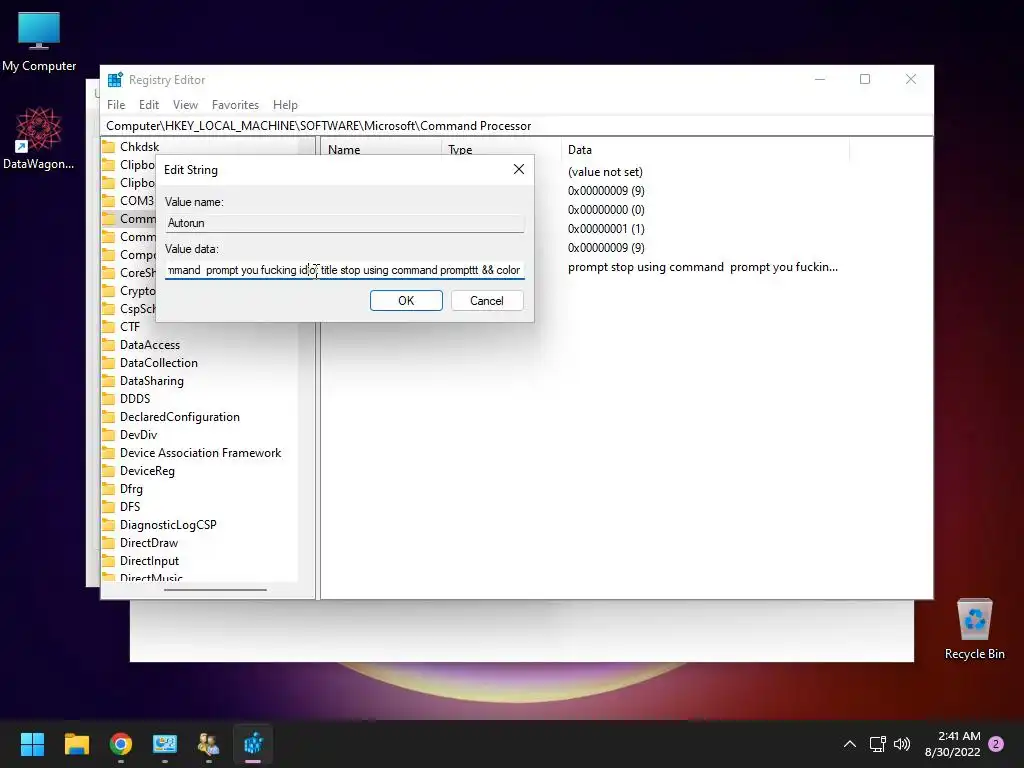Screen dimensions: 1024x768
Task: Select the DeviceReg registry key
Action: (147, 471)
